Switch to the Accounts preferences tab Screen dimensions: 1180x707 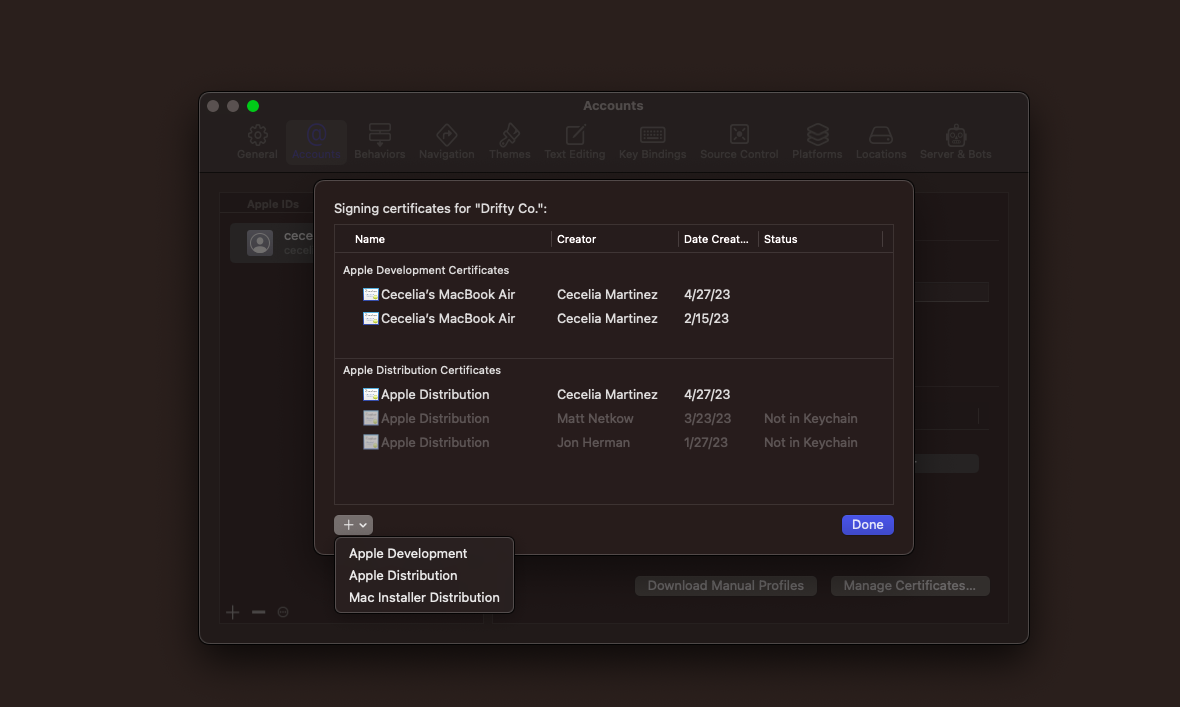[x=316, y=142]
